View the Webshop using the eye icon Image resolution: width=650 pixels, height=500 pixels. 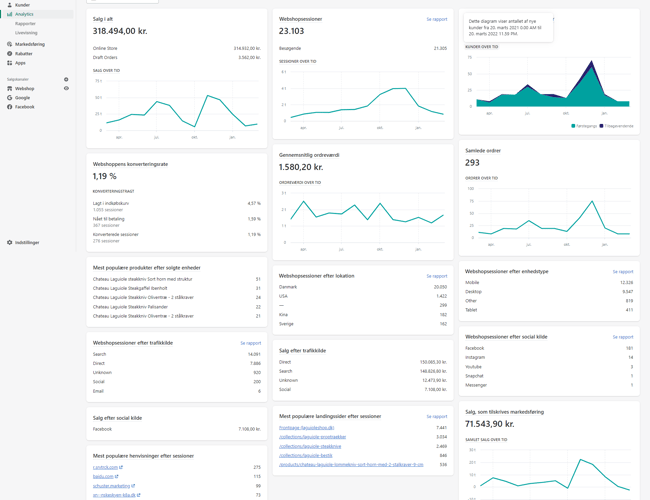click(66, 88)
